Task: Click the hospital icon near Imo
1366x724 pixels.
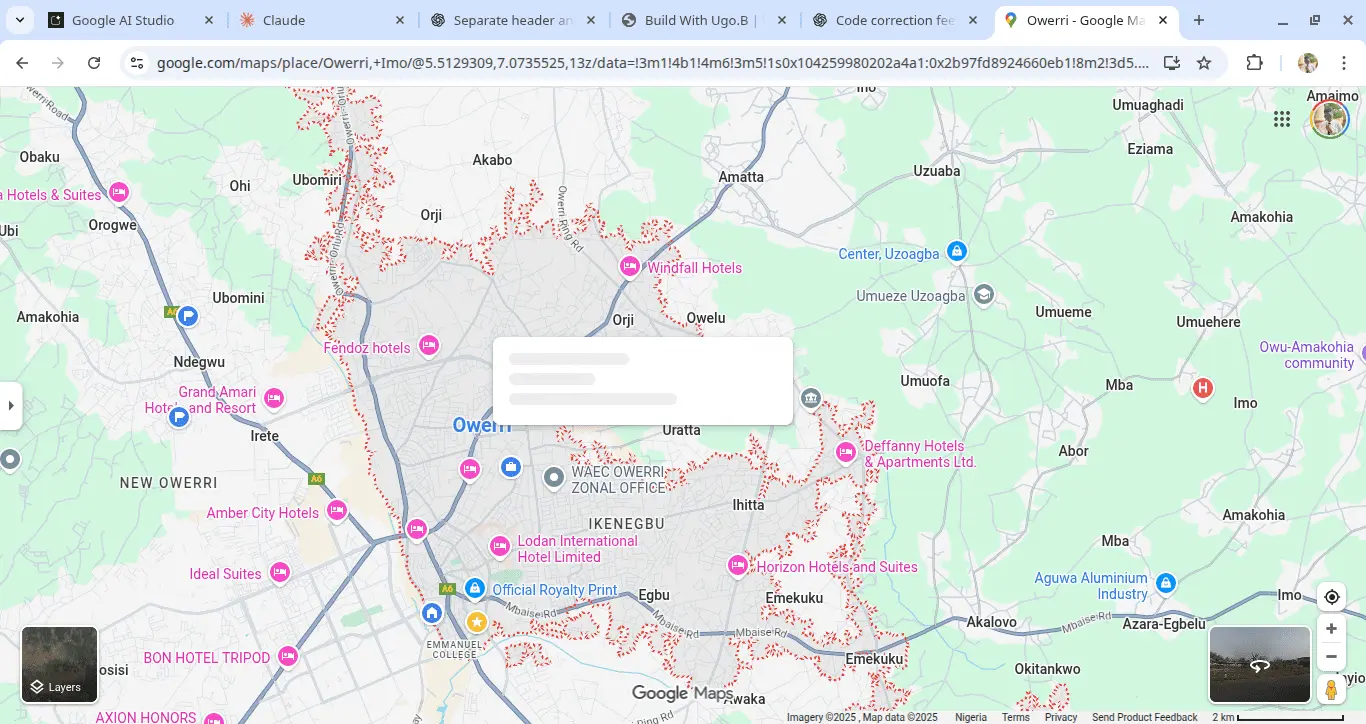Action: [1202, 387]
